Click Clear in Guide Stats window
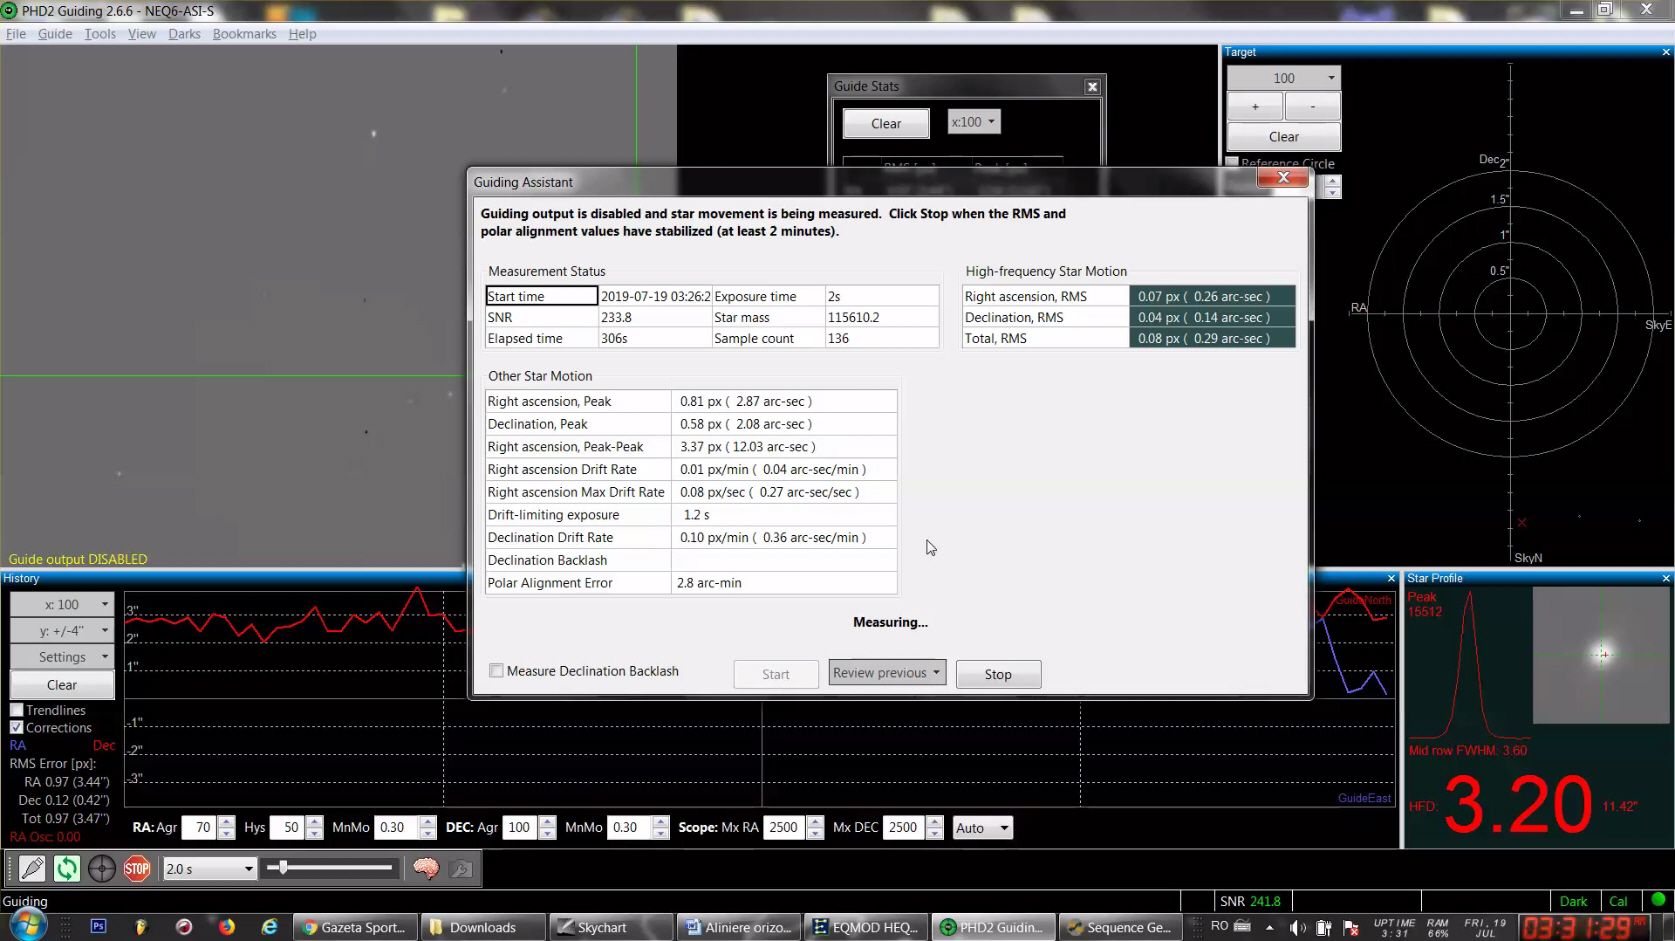This screenshot has width=1675, height=941. pyautogui.click(x=886, y=123)
